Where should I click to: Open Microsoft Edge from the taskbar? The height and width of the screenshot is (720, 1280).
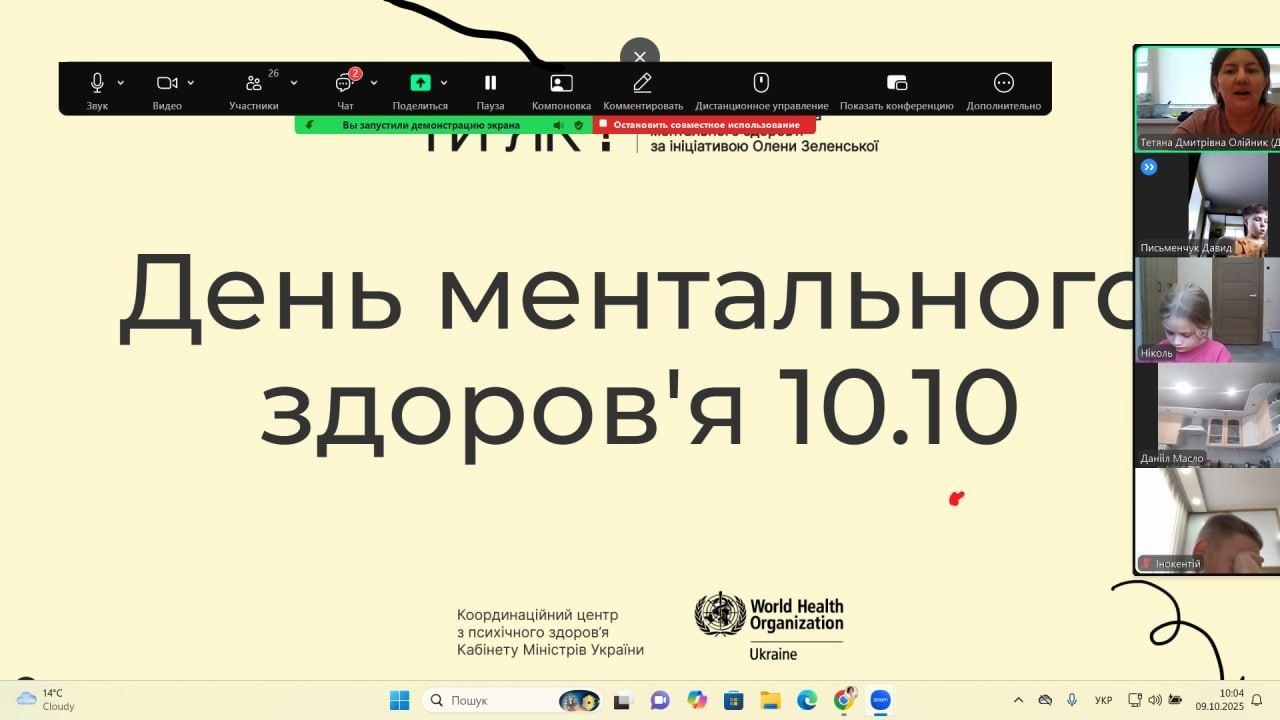pyautogui.click(x=806, y=700)
